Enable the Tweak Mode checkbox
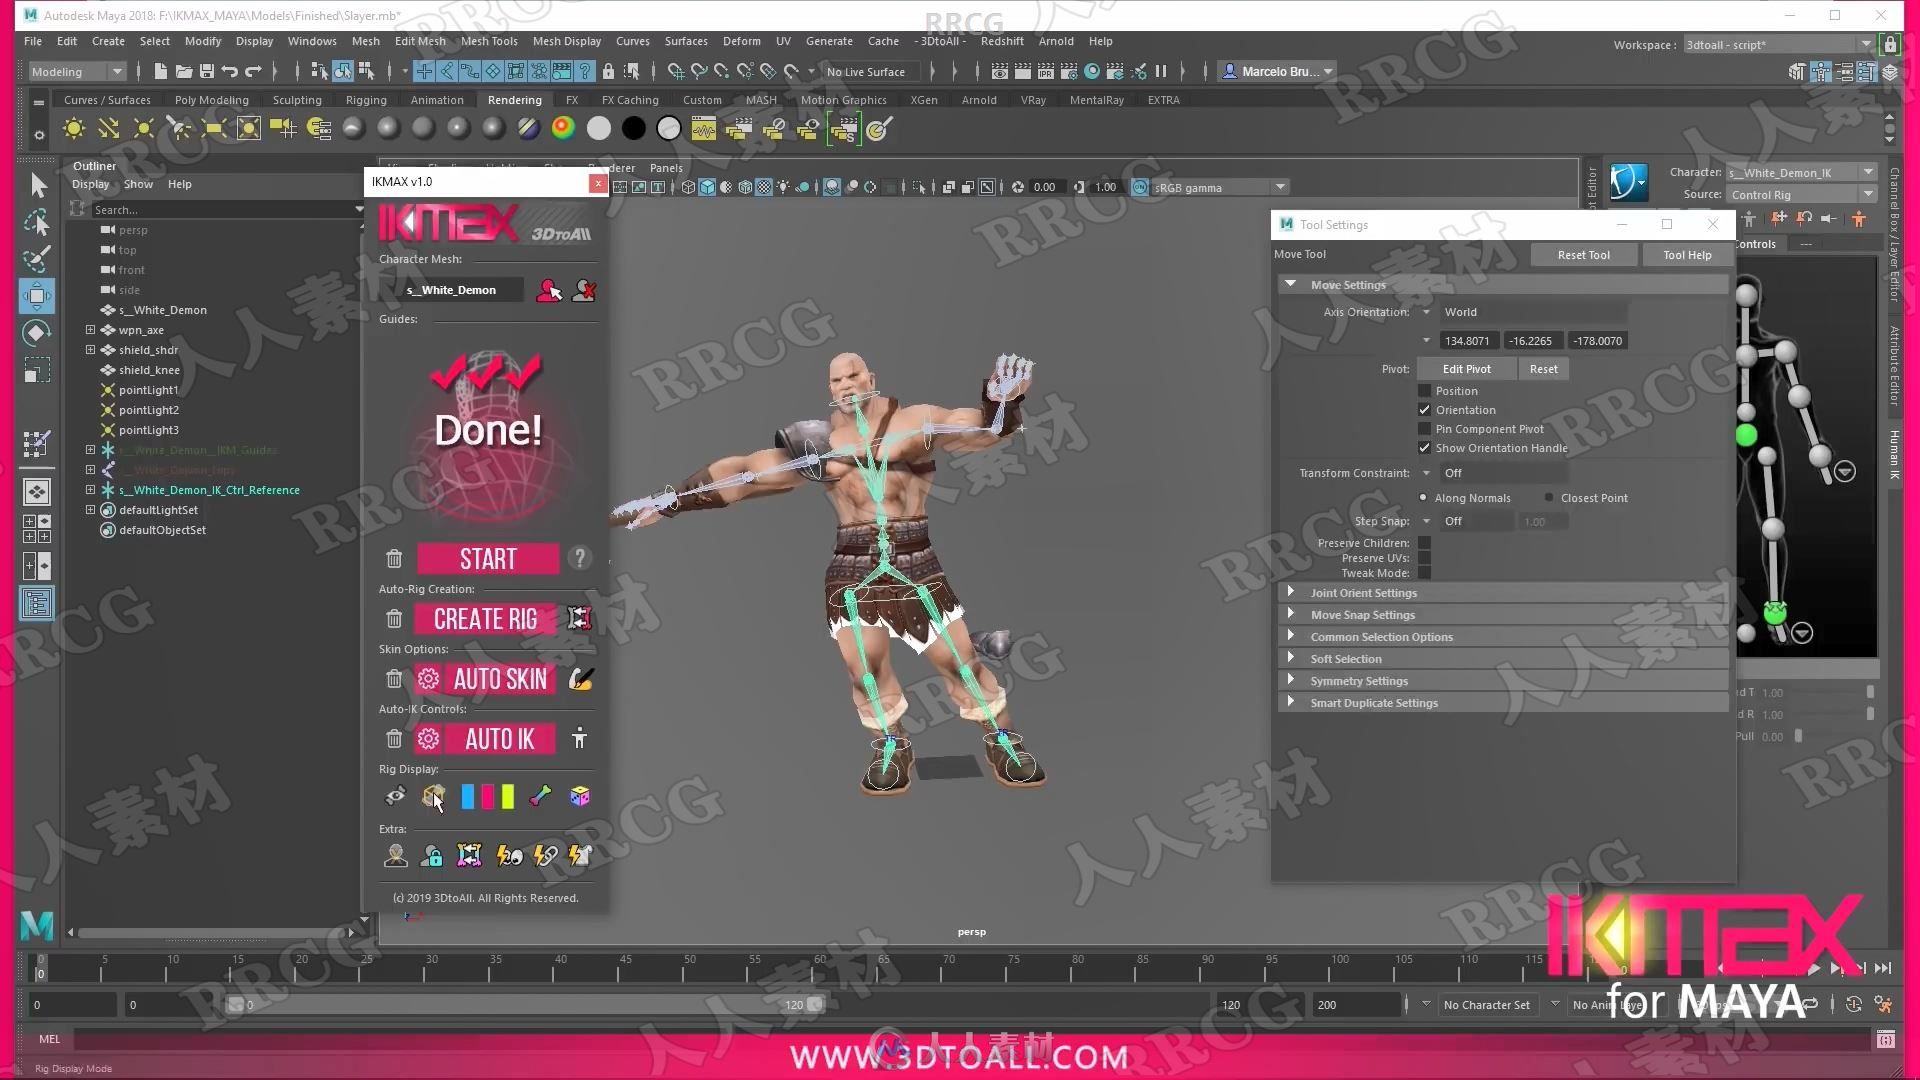The width and height of the screenshot is (1920, 1080). 1424,573
